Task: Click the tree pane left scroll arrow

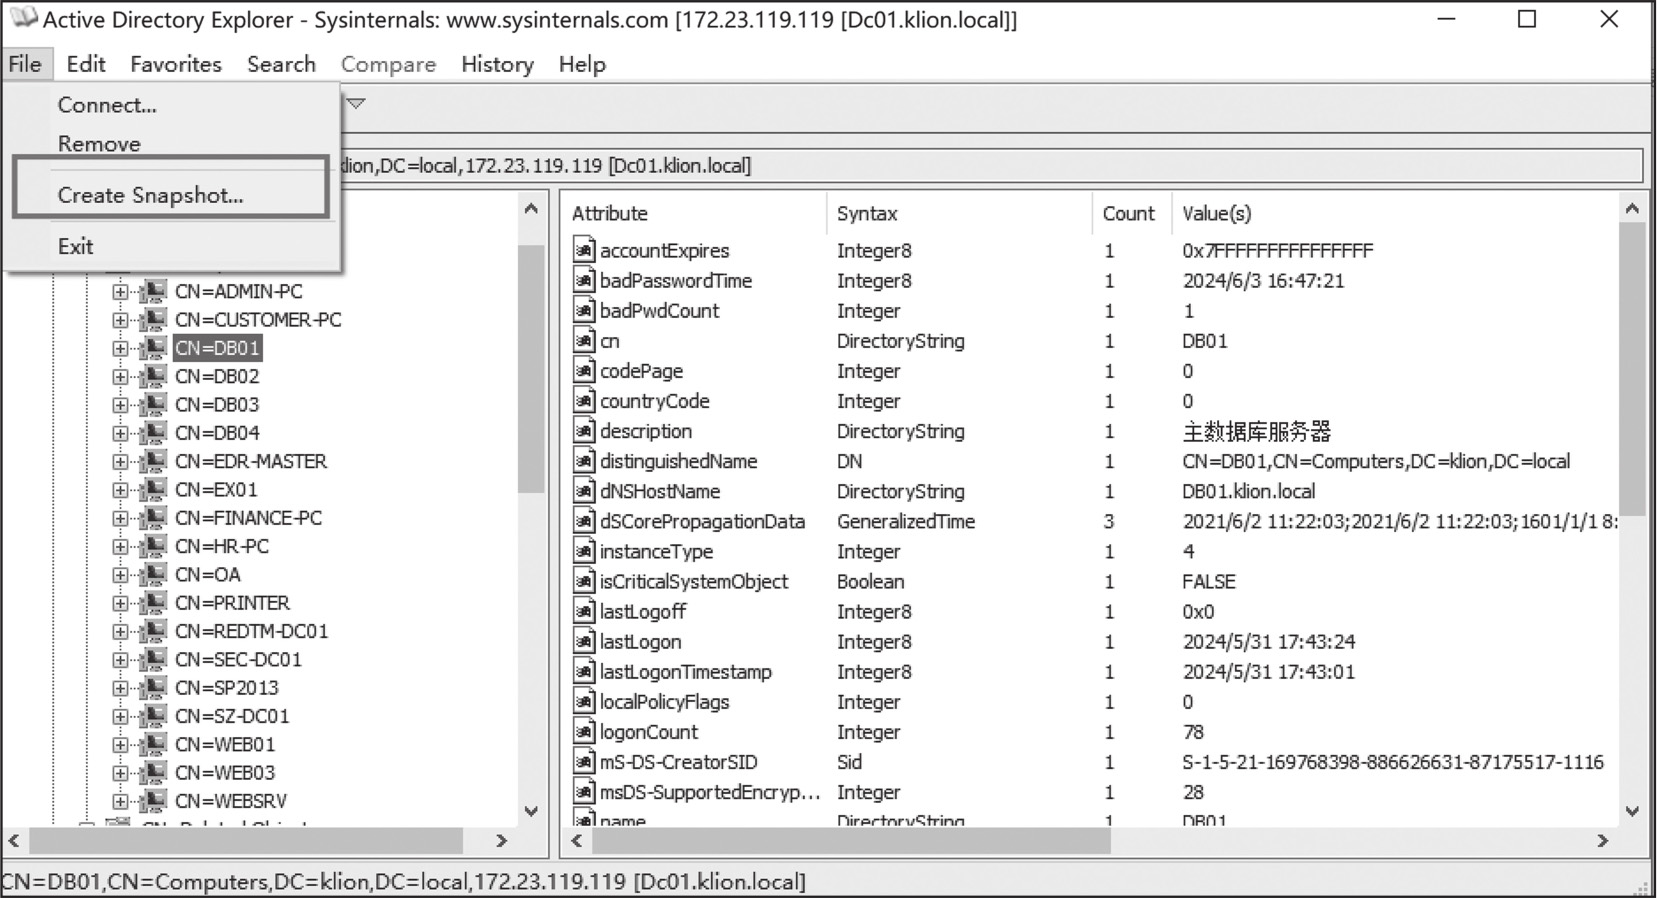Action: (x=14, y=841)
